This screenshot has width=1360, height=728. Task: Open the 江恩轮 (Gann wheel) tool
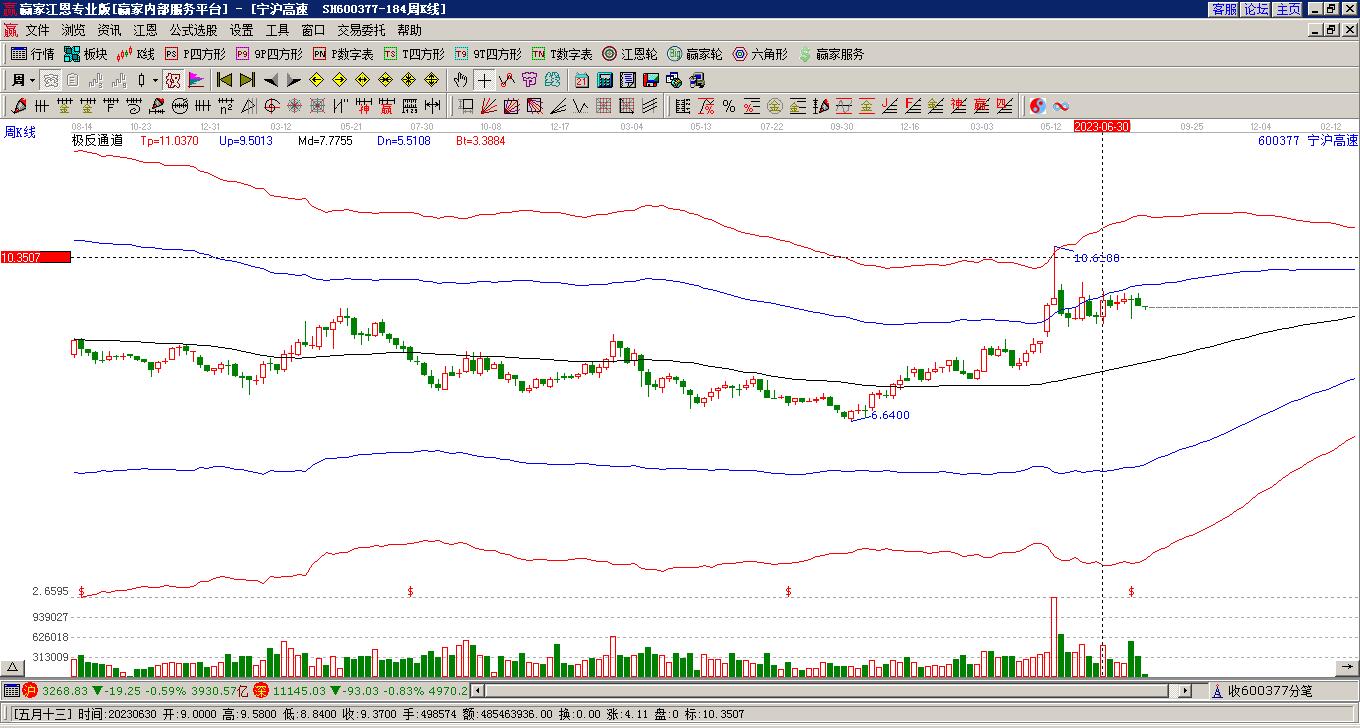point(630,54)
